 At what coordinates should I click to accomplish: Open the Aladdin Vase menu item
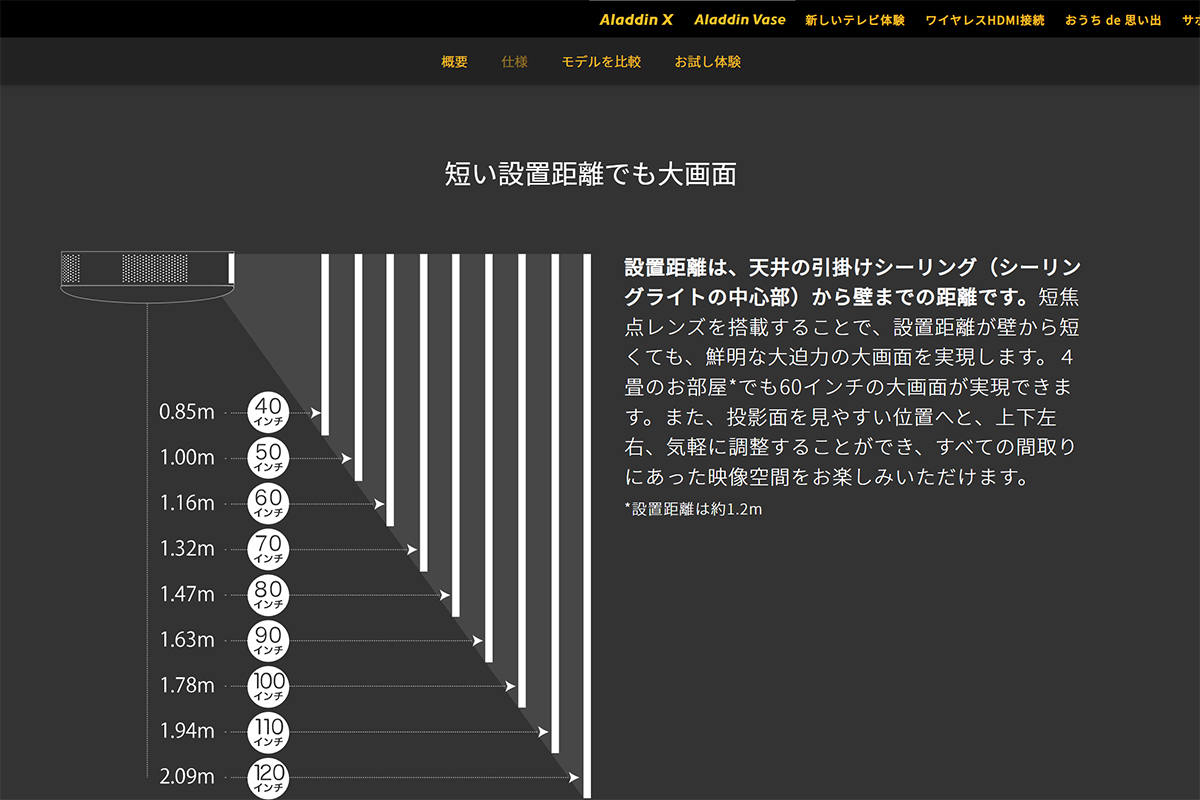tap(739, 20)
